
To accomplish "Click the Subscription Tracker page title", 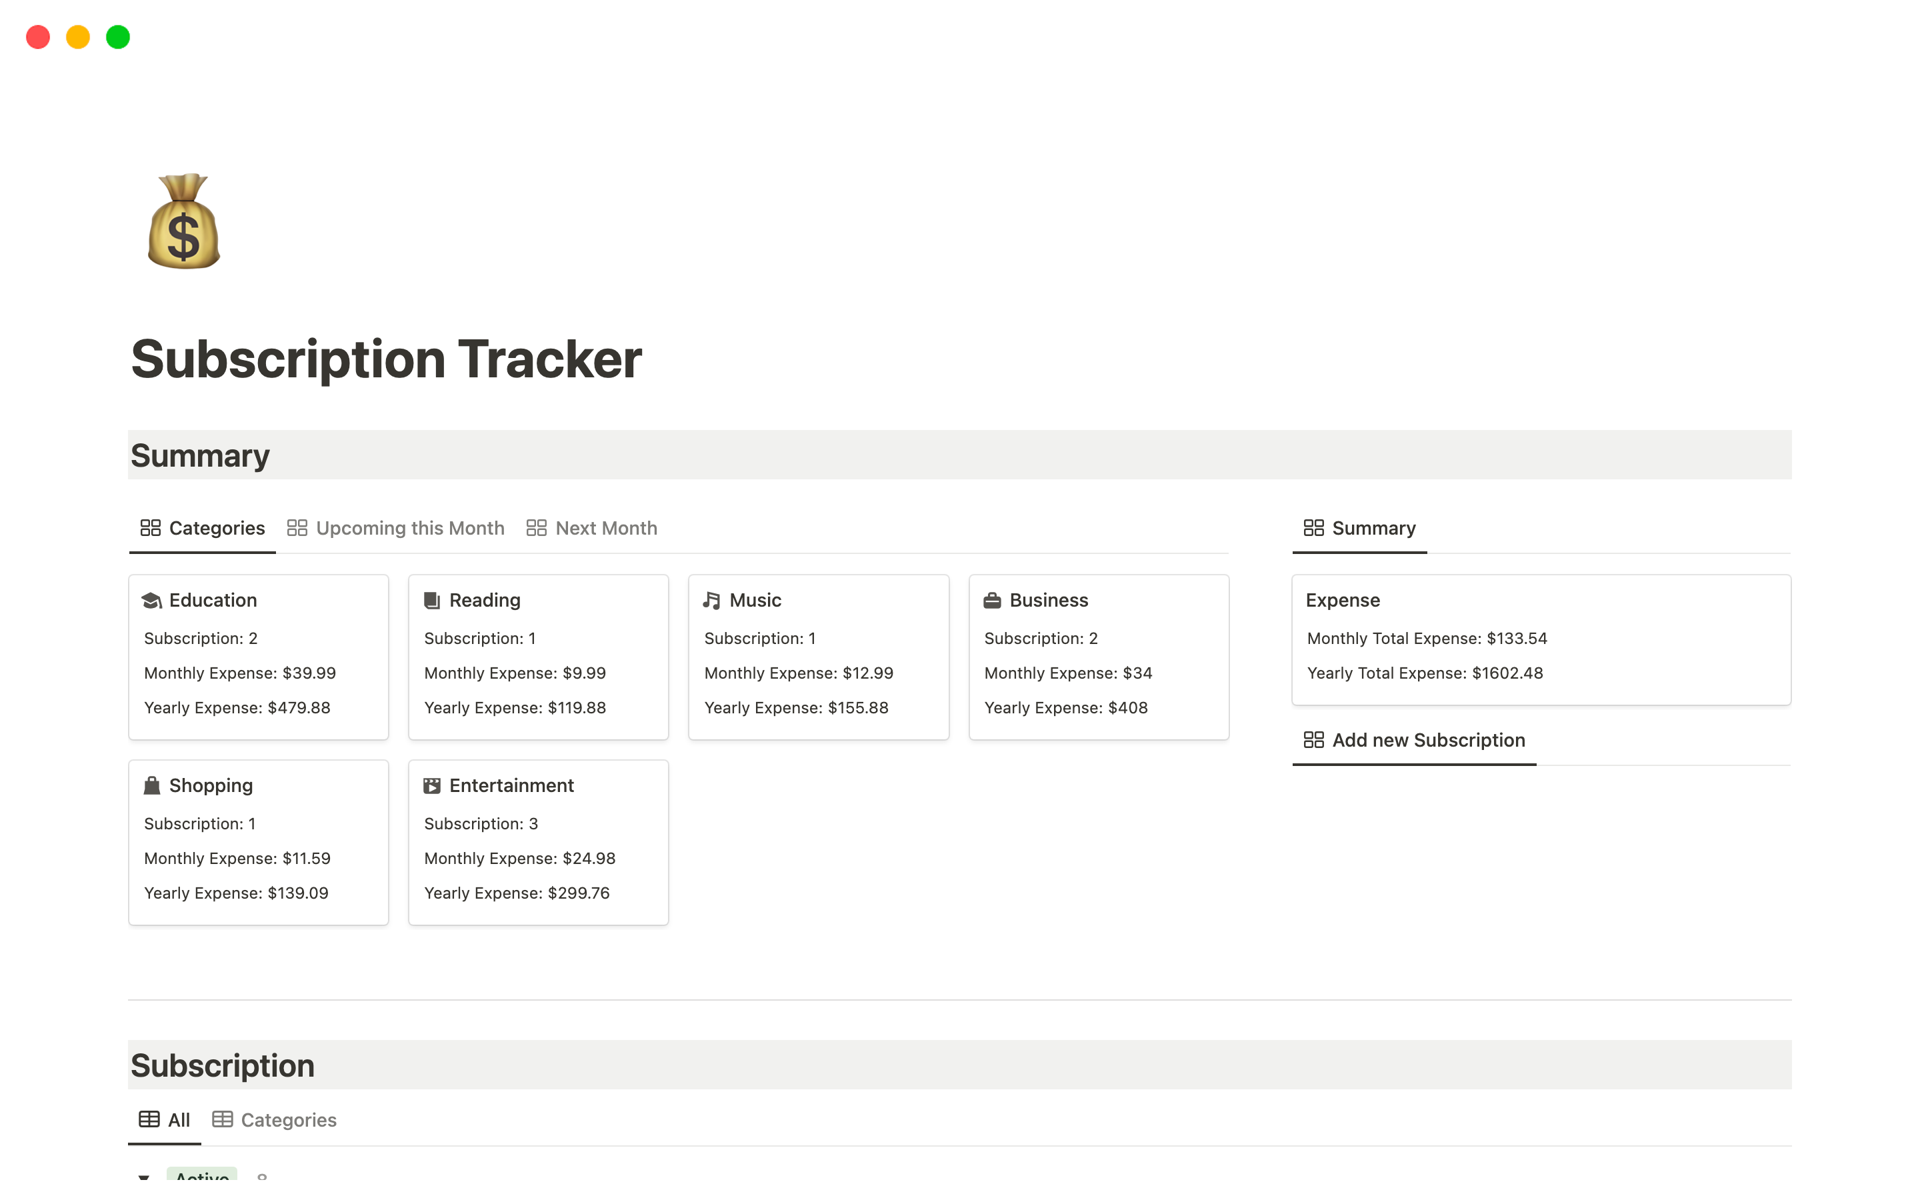I will (386, 359).
